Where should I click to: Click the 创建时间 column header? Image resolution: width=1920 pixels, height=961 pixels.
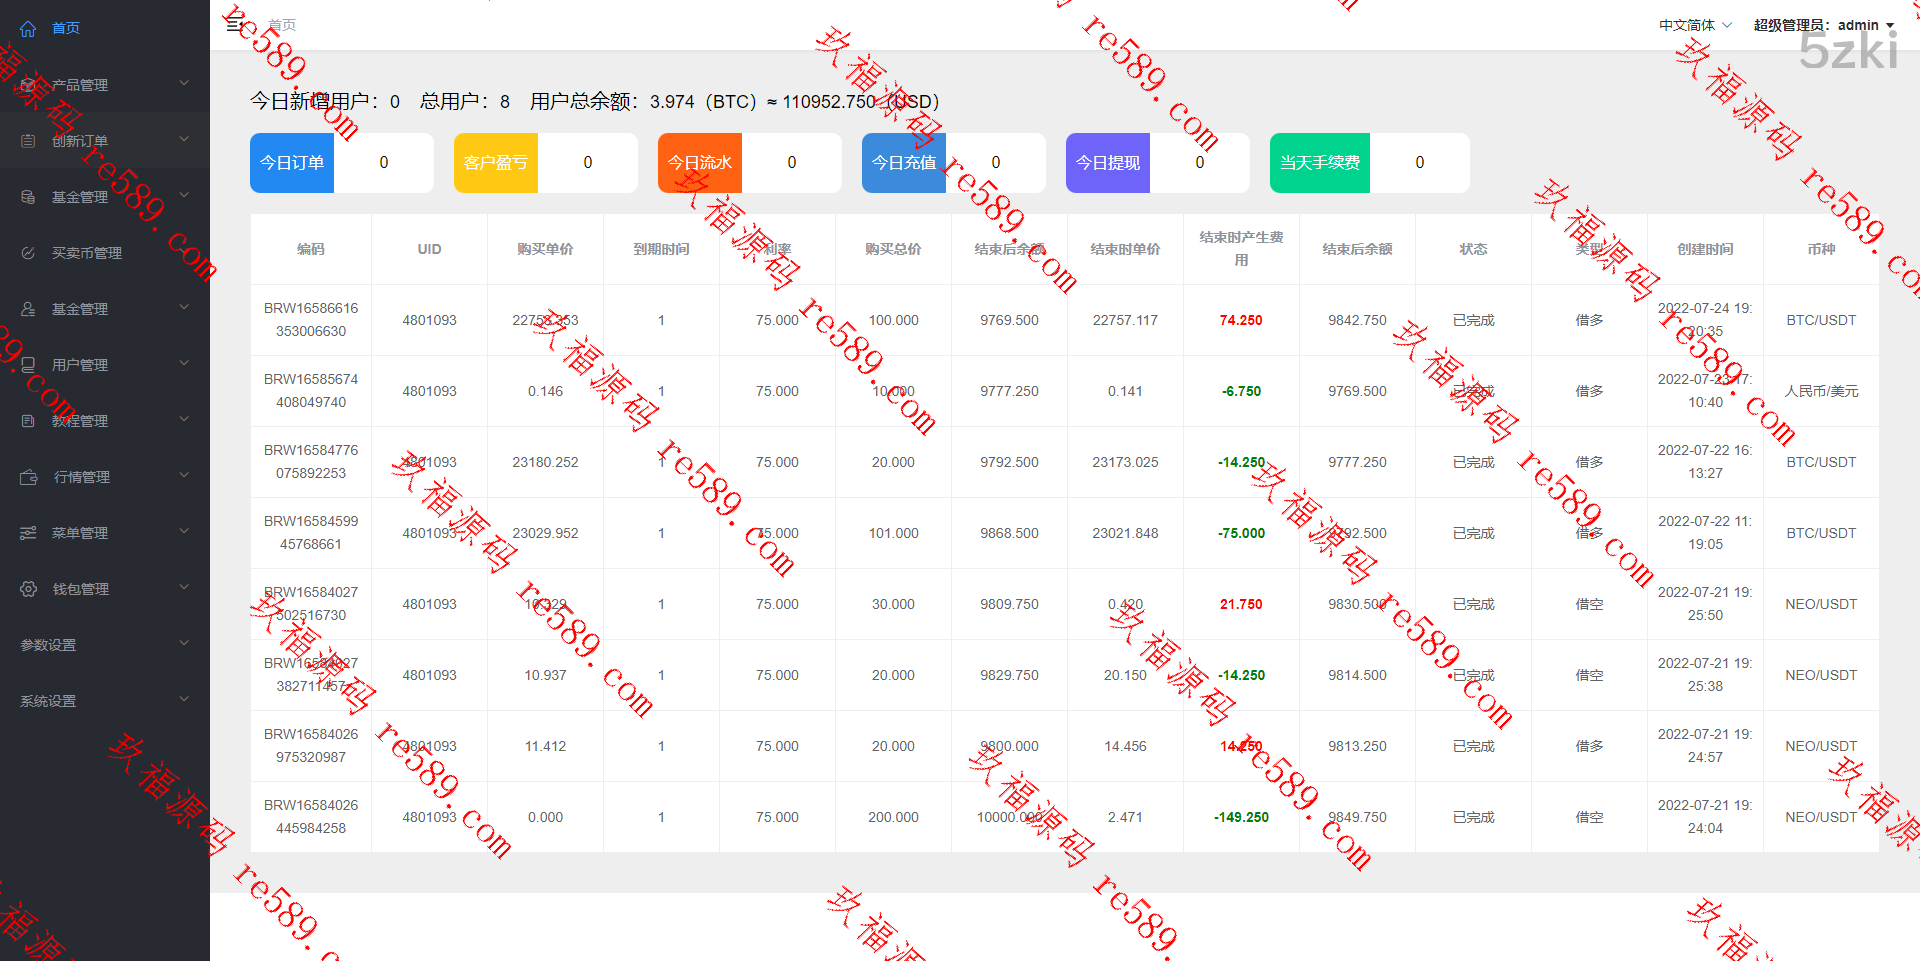[x=1705, y=249]
